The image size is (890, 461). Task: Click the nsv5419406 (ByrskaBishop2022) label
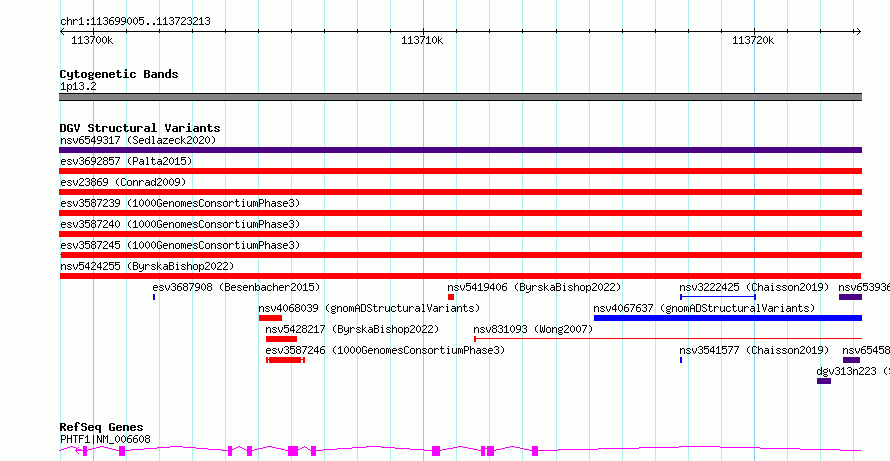point(534,287)
